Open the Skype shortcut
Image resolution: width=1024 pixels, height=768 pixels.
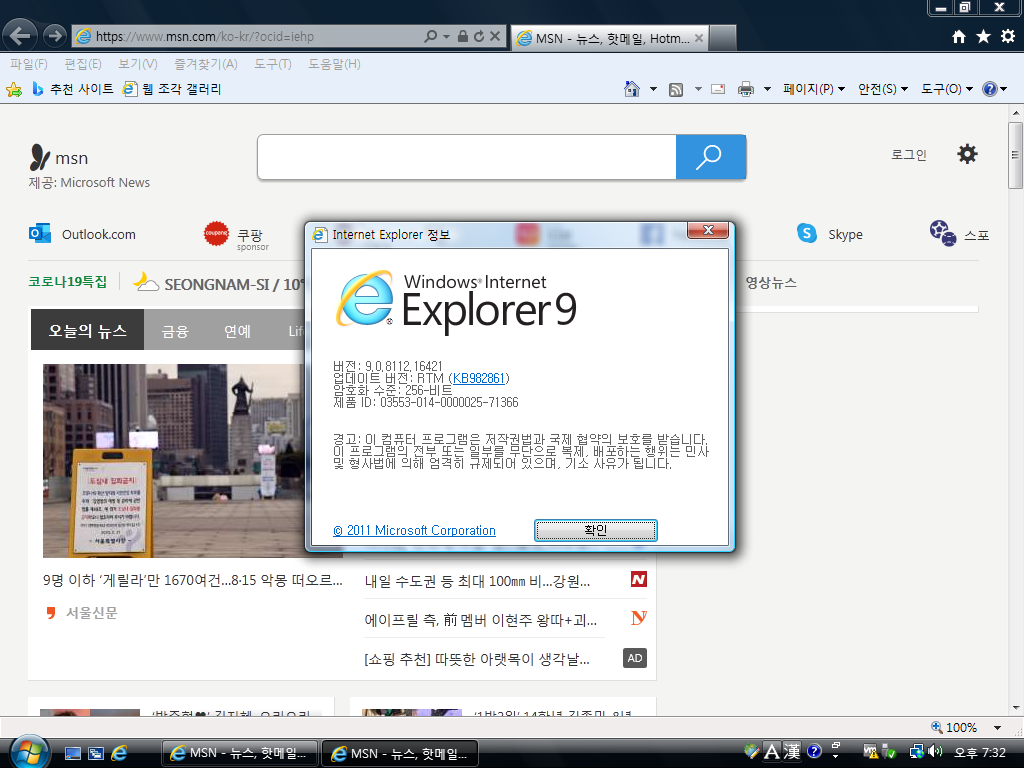pyautogui.click(x=829, y=233)
